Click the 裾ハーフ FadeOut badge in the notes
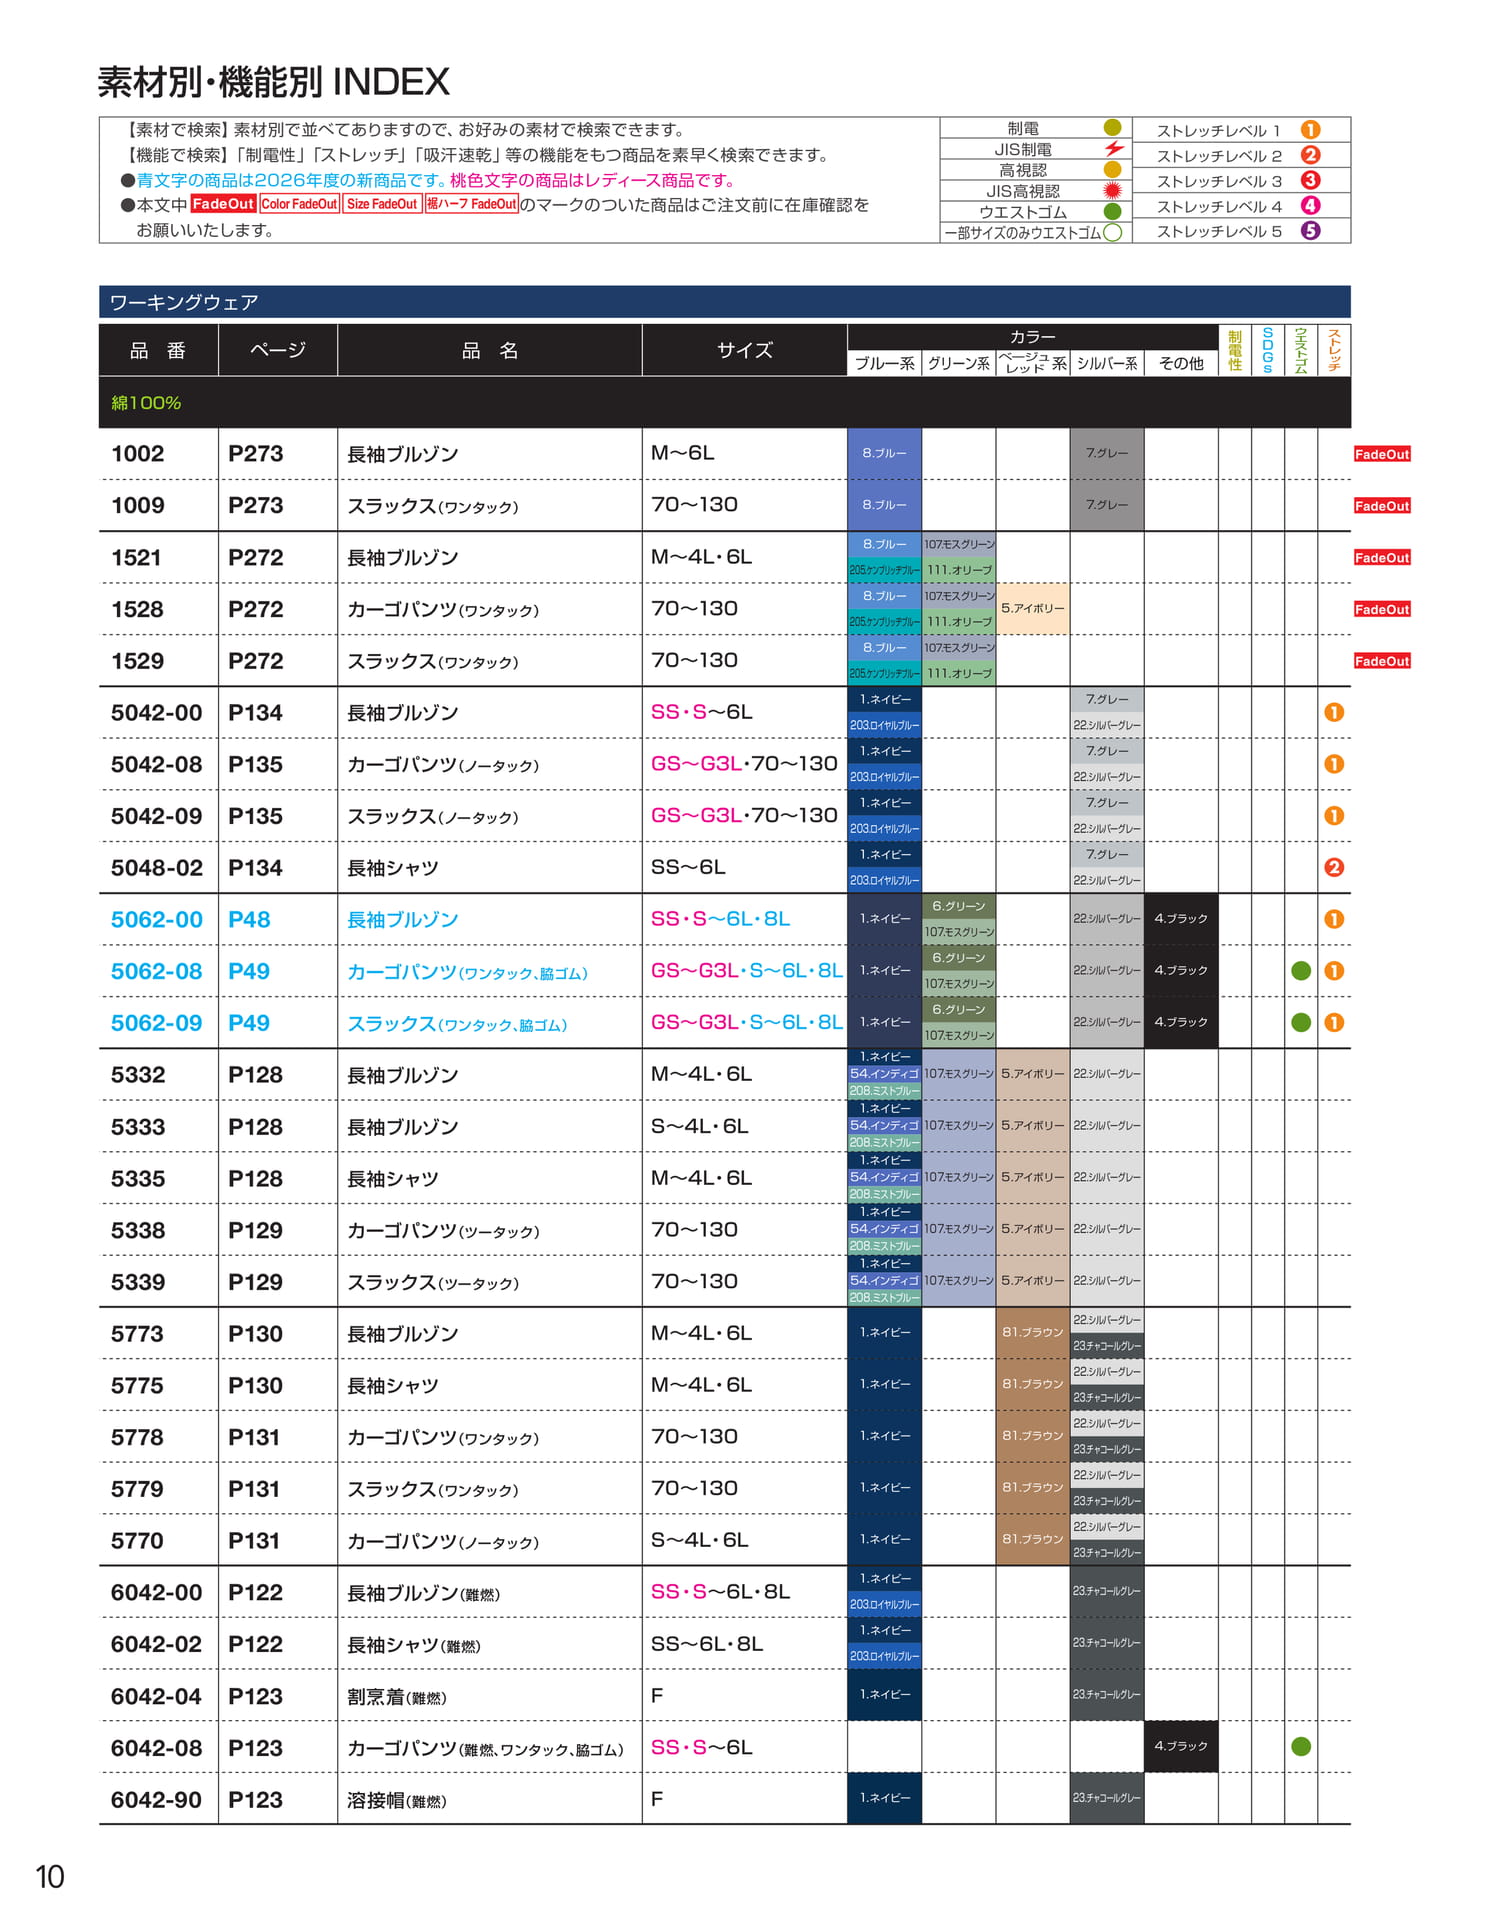Screen dimensions: 1490x1920 coord(471,204)
